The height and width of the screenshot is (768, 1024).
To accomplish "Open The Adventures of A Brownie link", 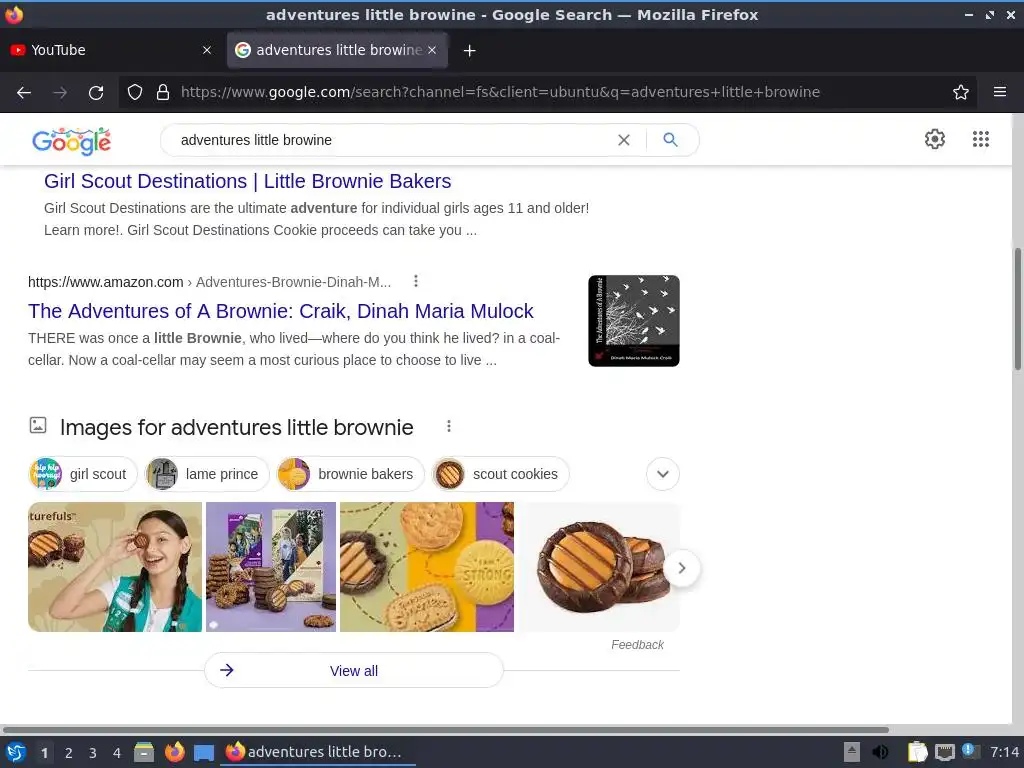I will (x=281, y=311).
